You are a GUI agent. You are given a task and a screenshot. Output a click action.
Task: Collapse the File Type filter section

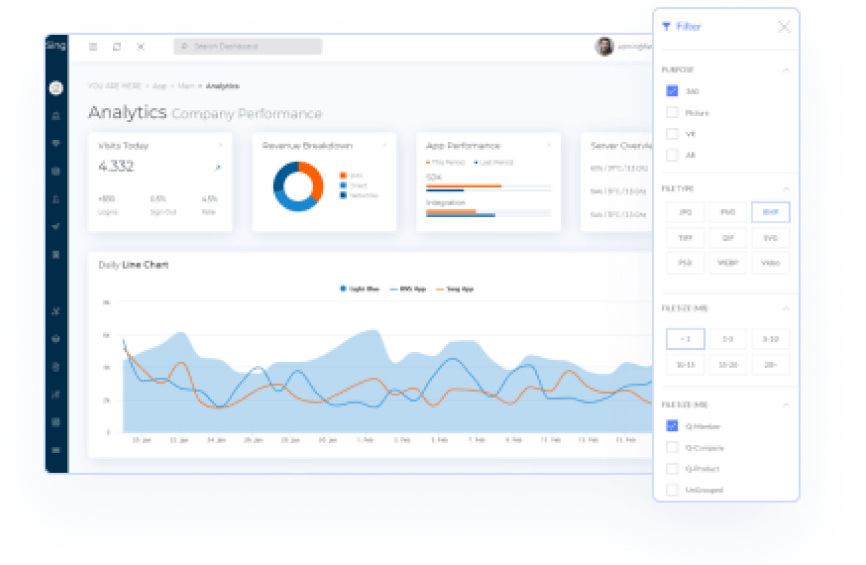tap(785, 188)
